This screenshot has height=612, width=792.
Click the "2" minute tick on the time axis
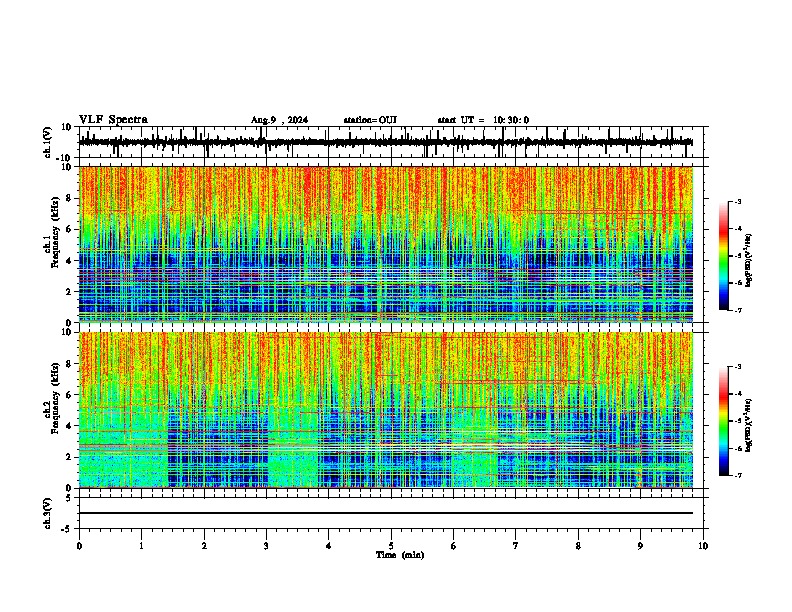[204, 546]
